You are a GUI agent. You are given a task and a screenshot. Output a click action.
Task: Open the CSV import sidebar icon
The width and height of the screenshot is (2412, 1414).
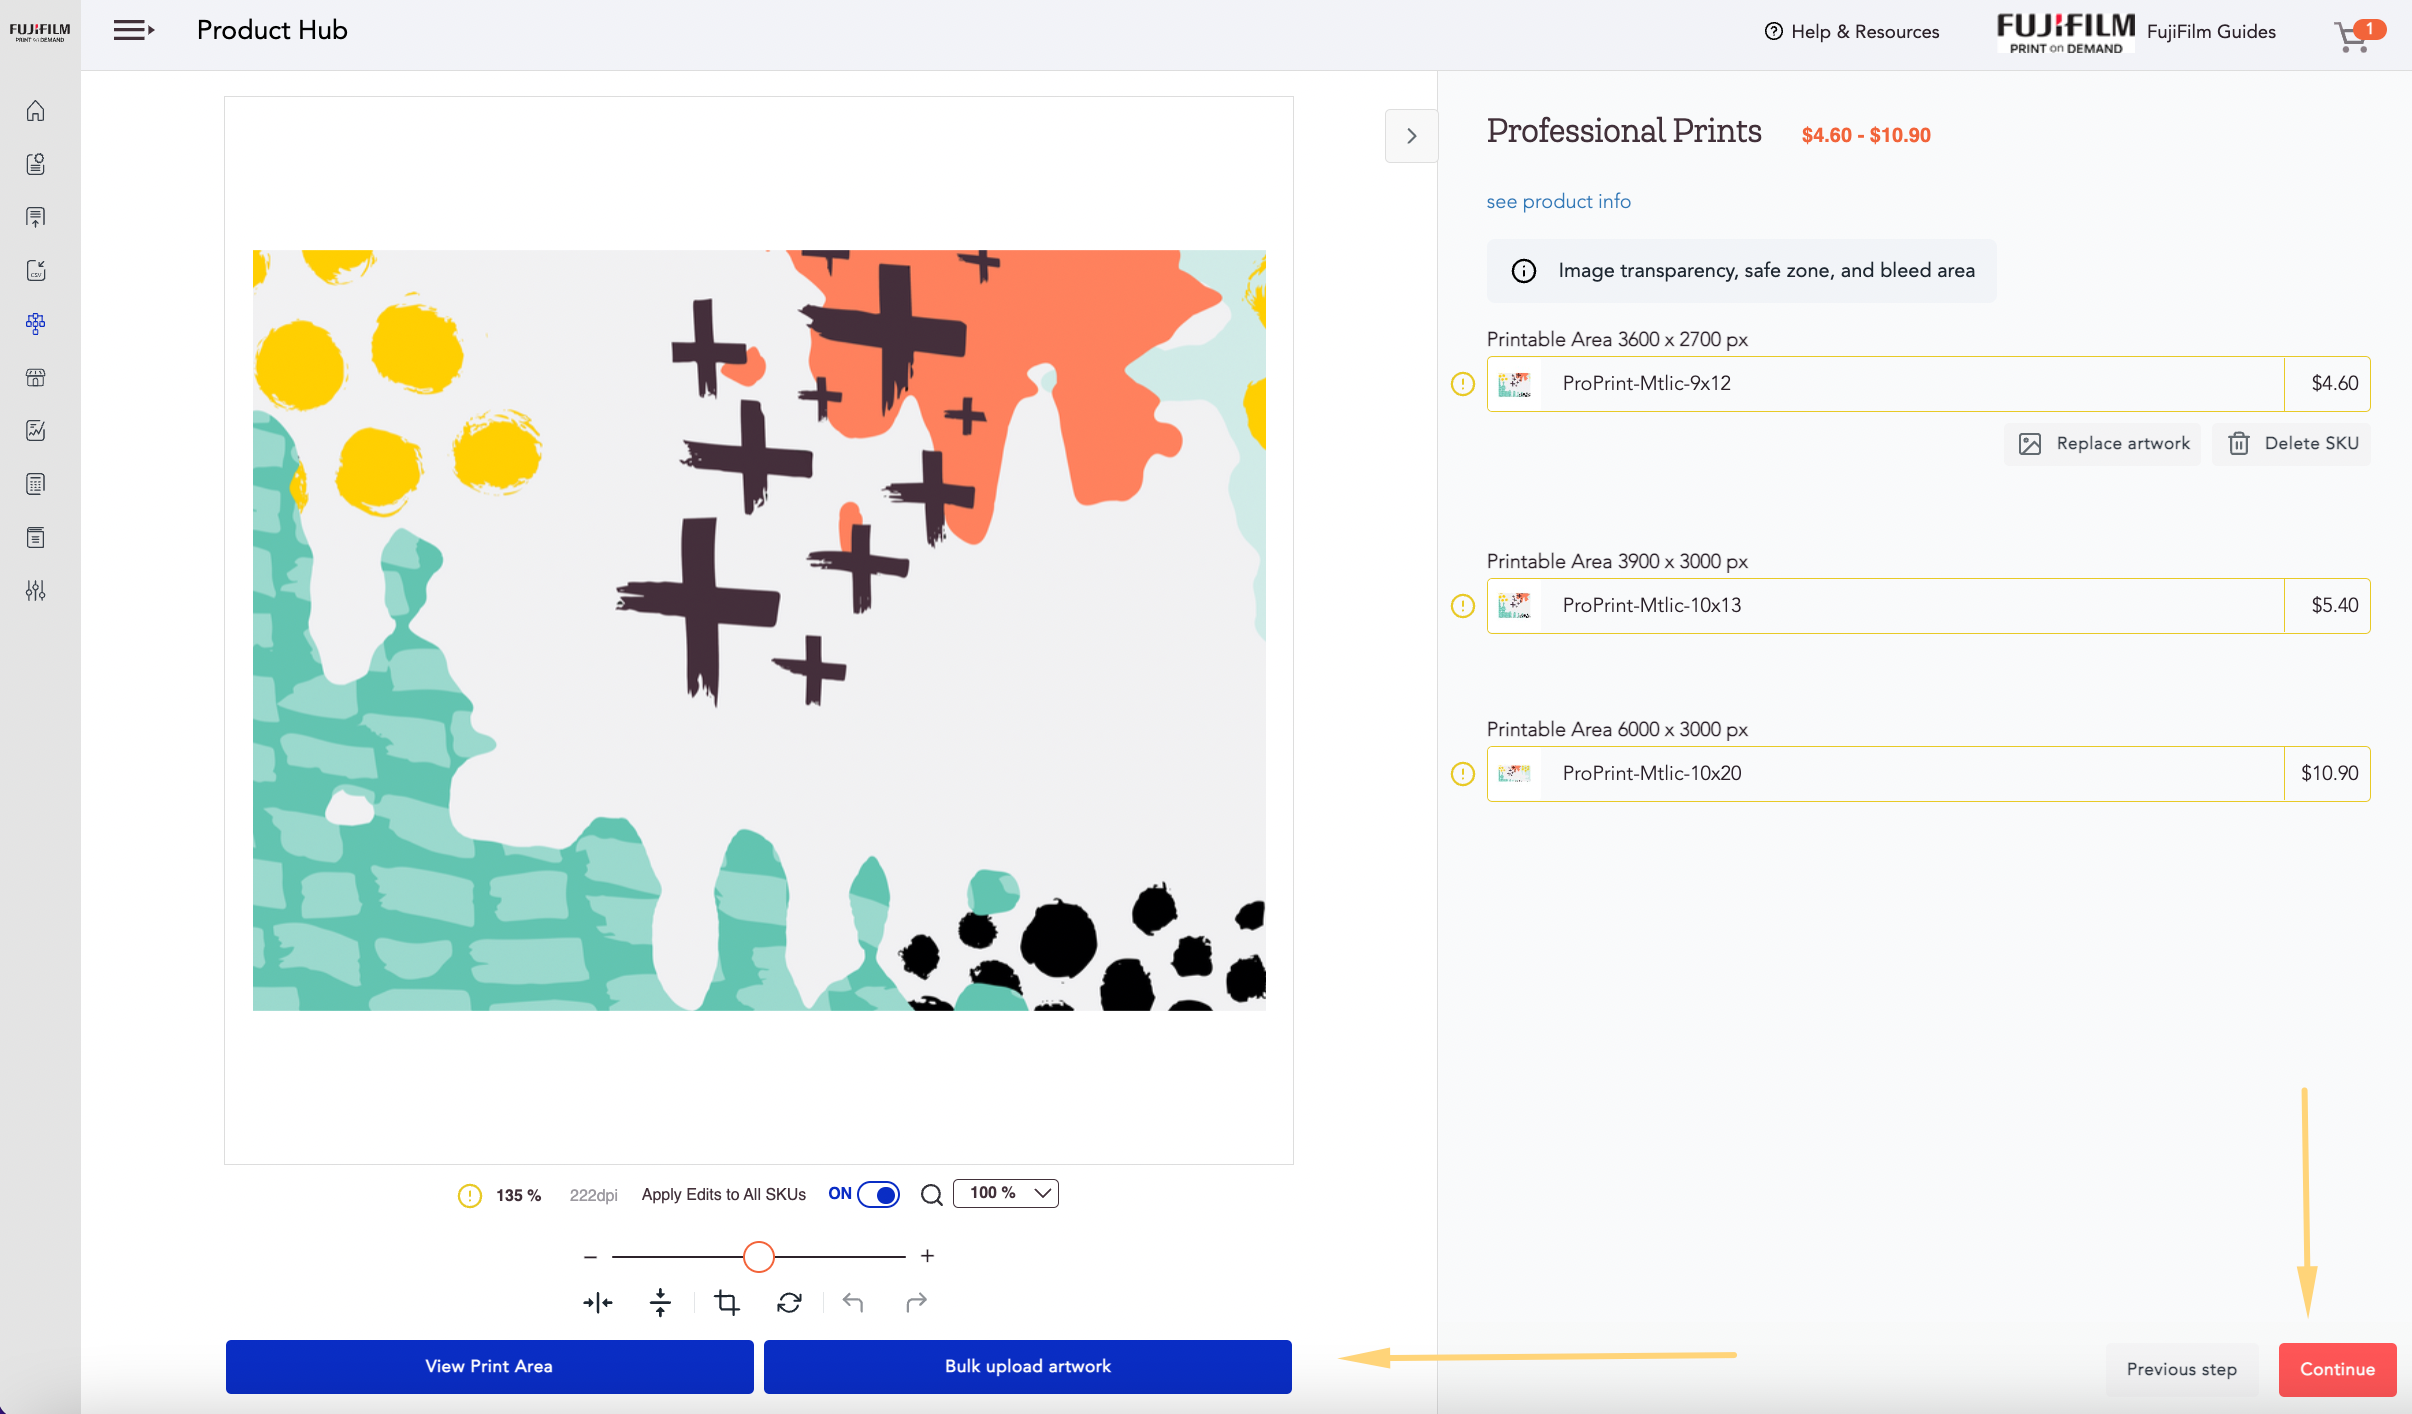[x=36, y=270]
